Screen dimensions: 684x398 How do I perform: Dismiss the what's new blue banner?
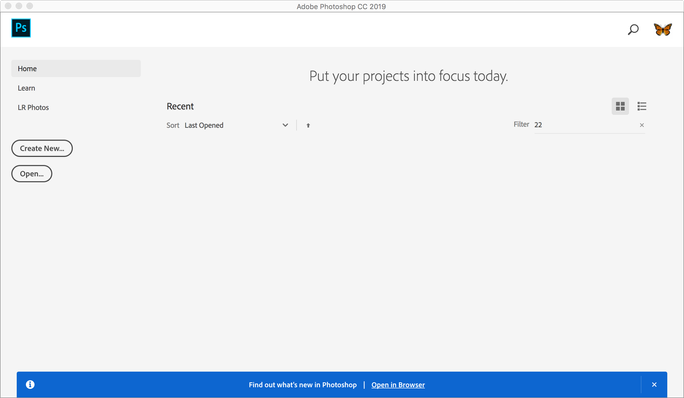click(x=654, y=384)
